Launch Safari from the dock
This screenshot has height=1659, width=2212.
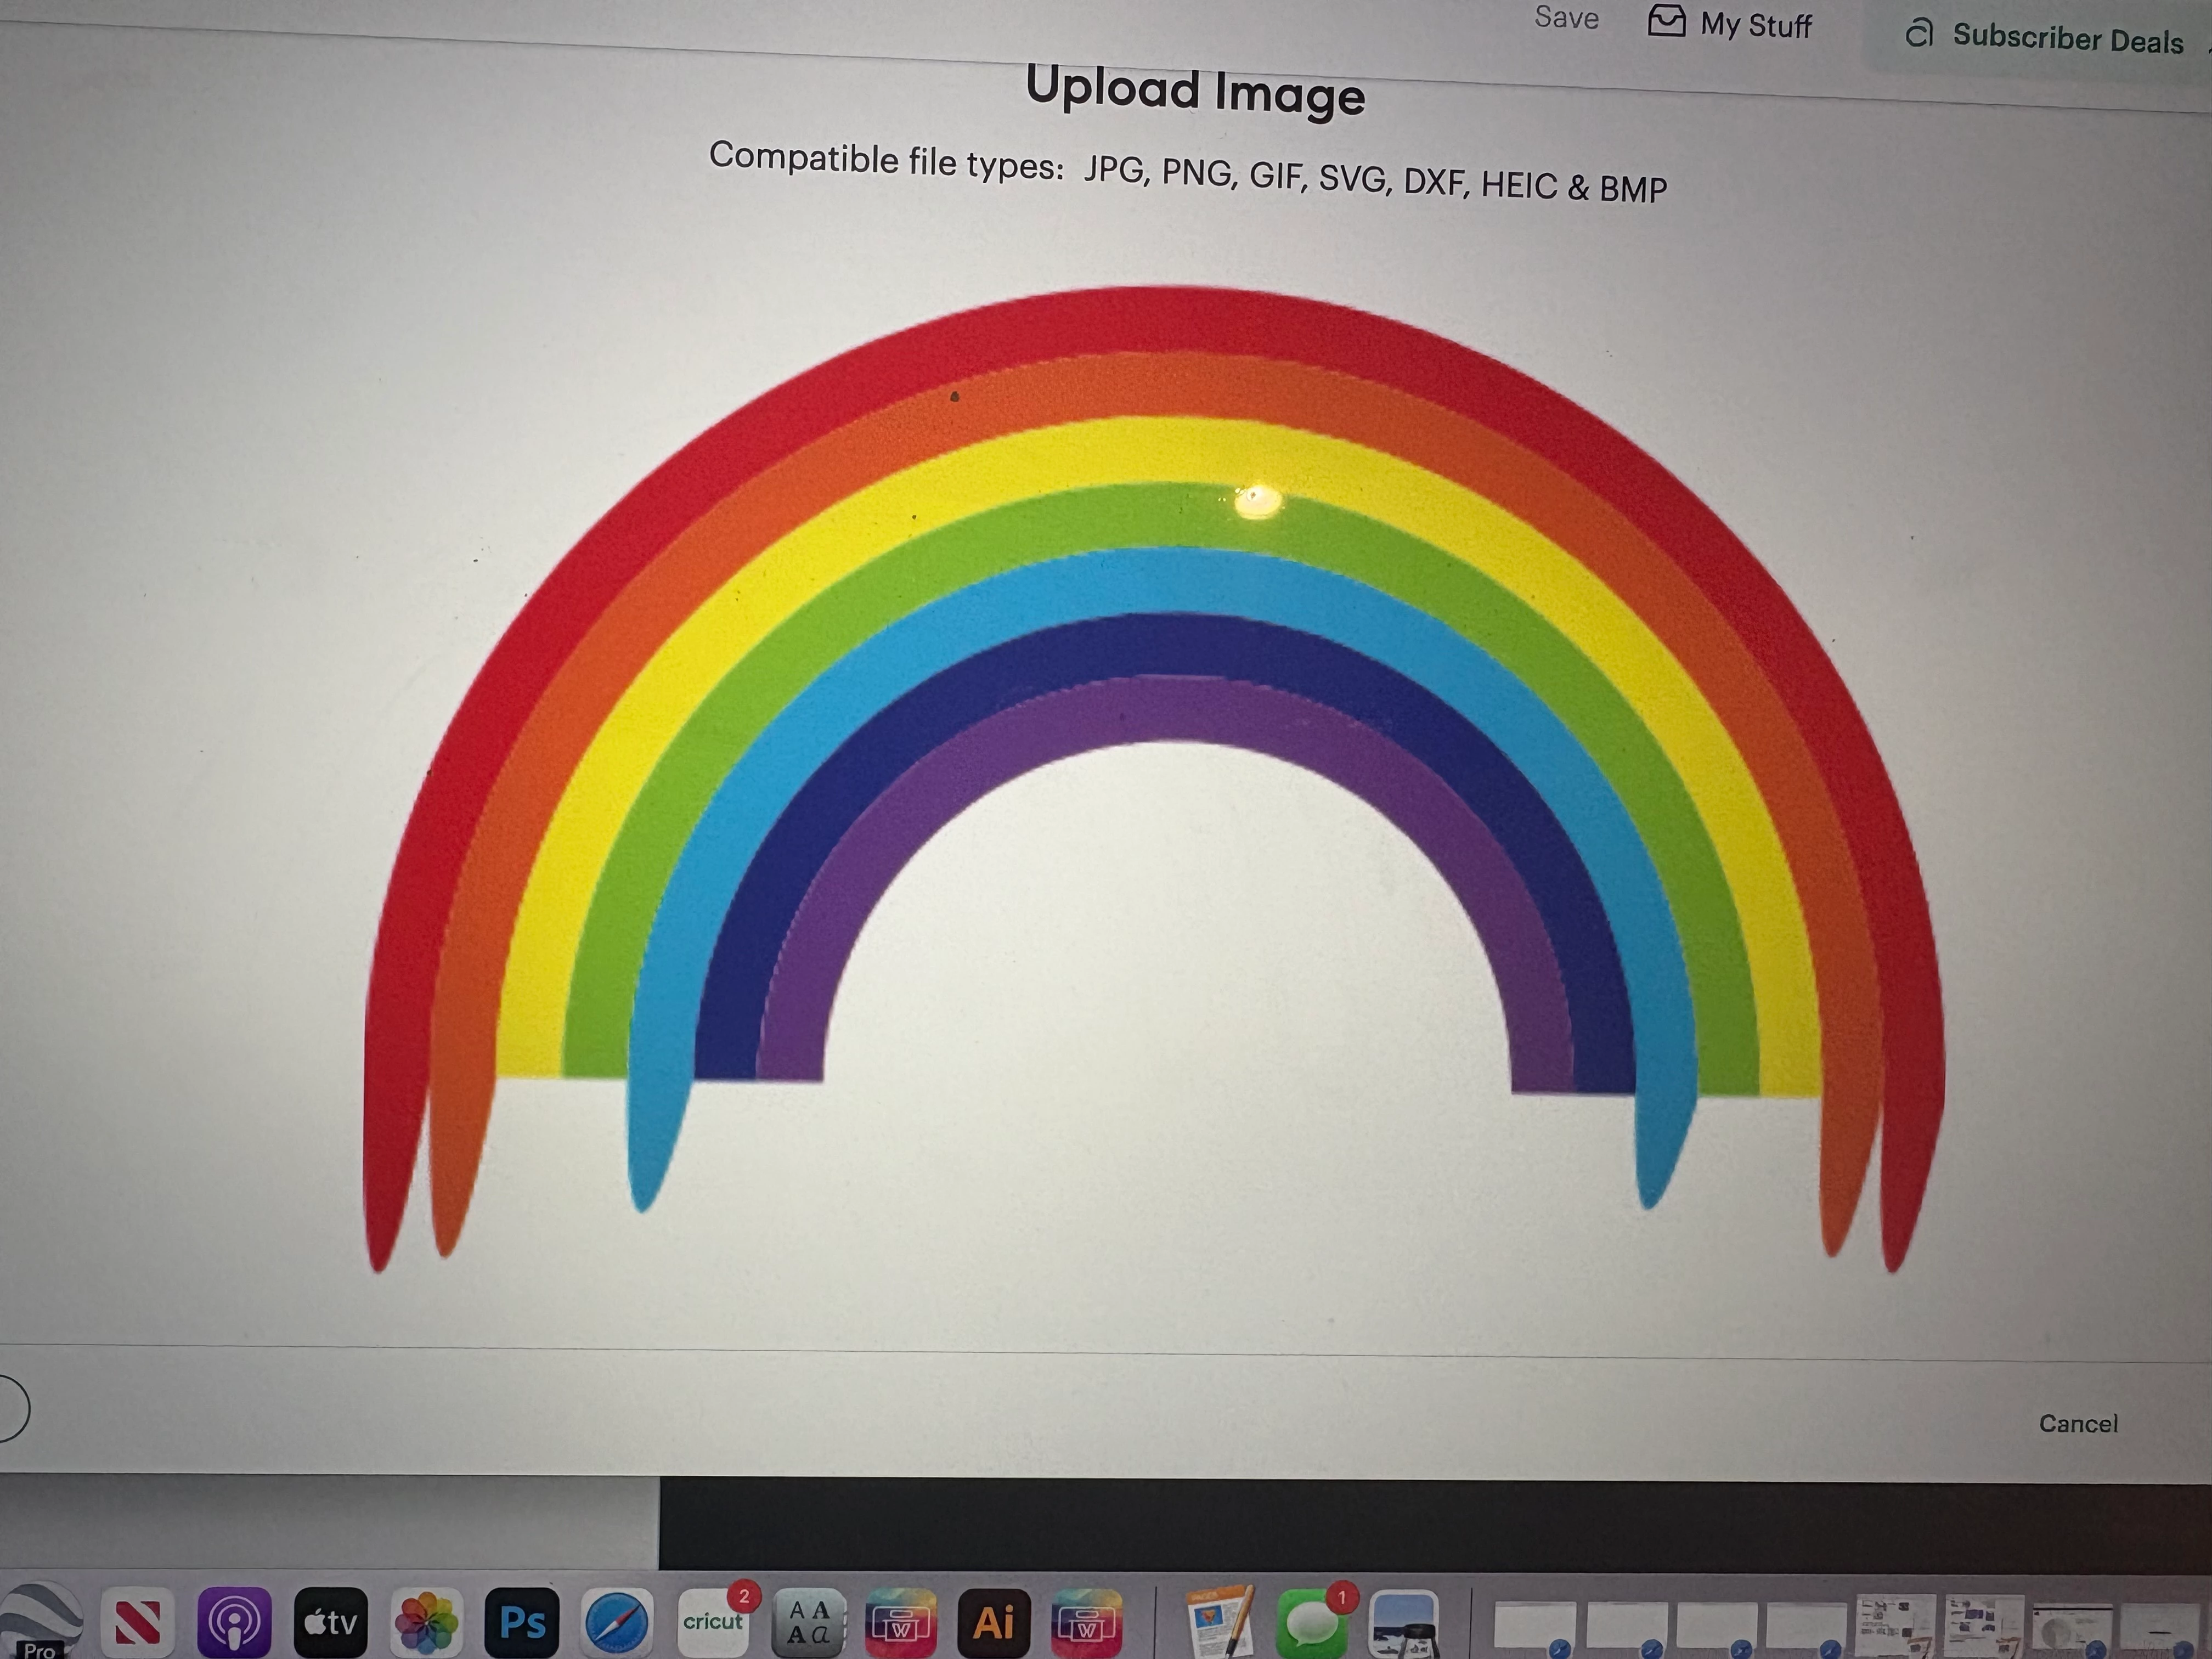coord(617,1621)
